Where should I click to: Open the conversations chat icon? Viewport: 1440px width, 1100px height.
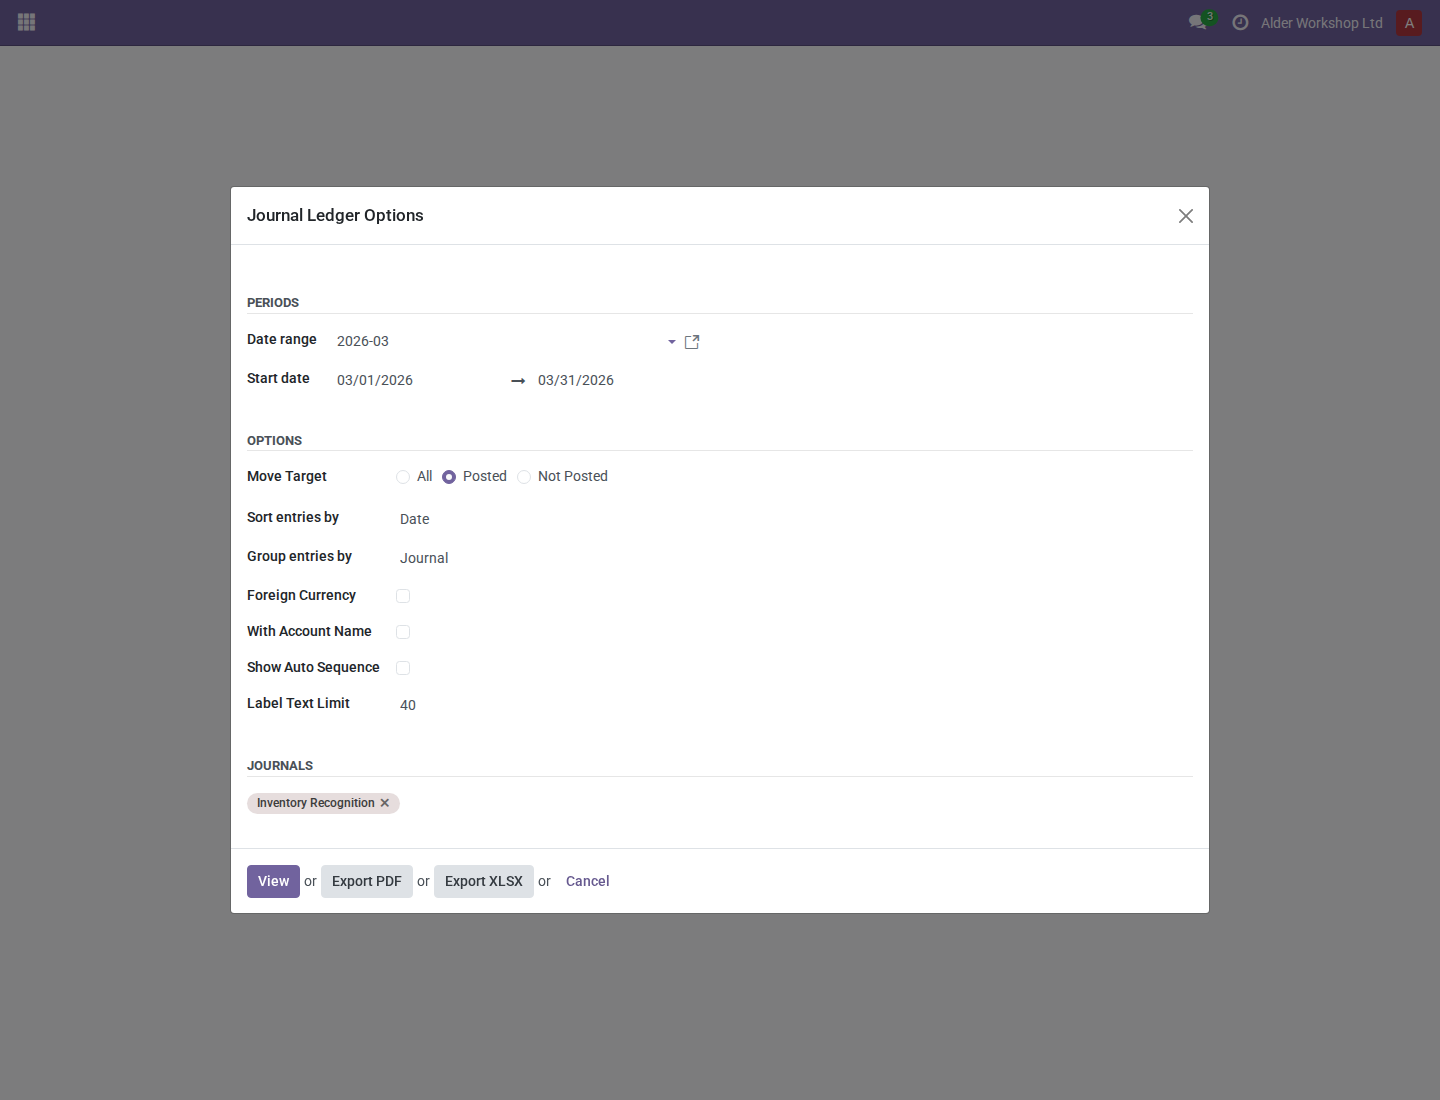point(1198,22)
